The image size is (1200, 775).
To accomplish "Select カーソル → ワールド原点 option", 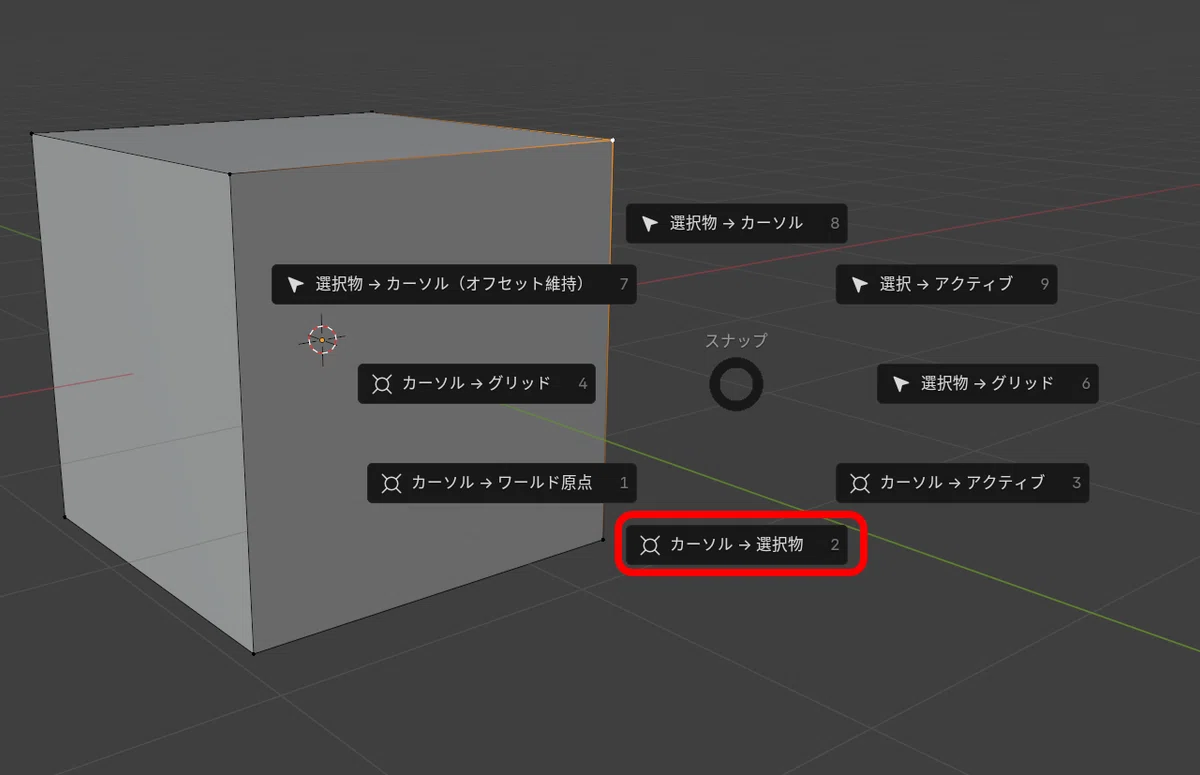I will click(x=502, y=483).
